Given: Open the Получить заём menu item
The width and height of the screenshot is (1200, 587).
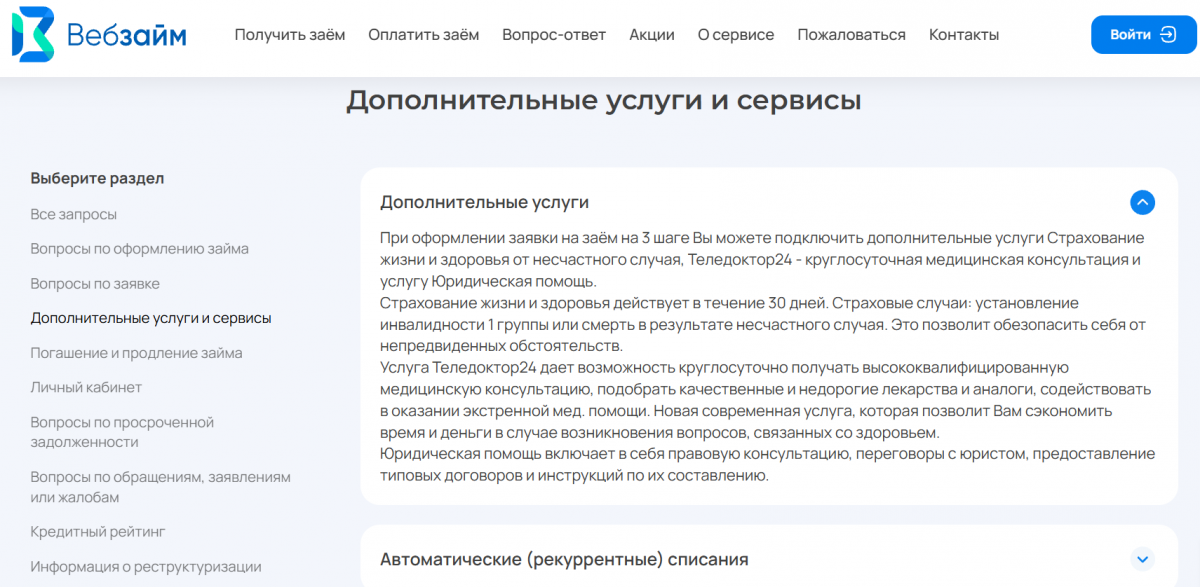Looking at the screenshot, I should (x=290, y=35).
